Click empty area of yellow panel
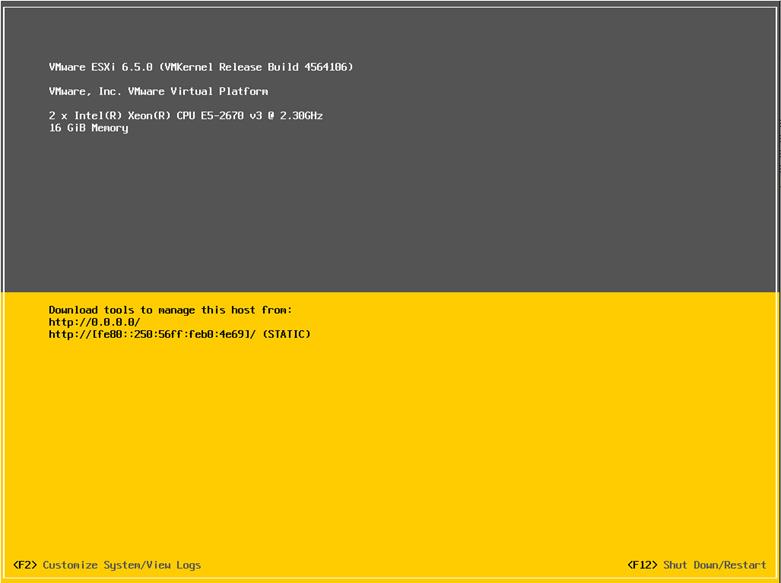 coord(450,450)
